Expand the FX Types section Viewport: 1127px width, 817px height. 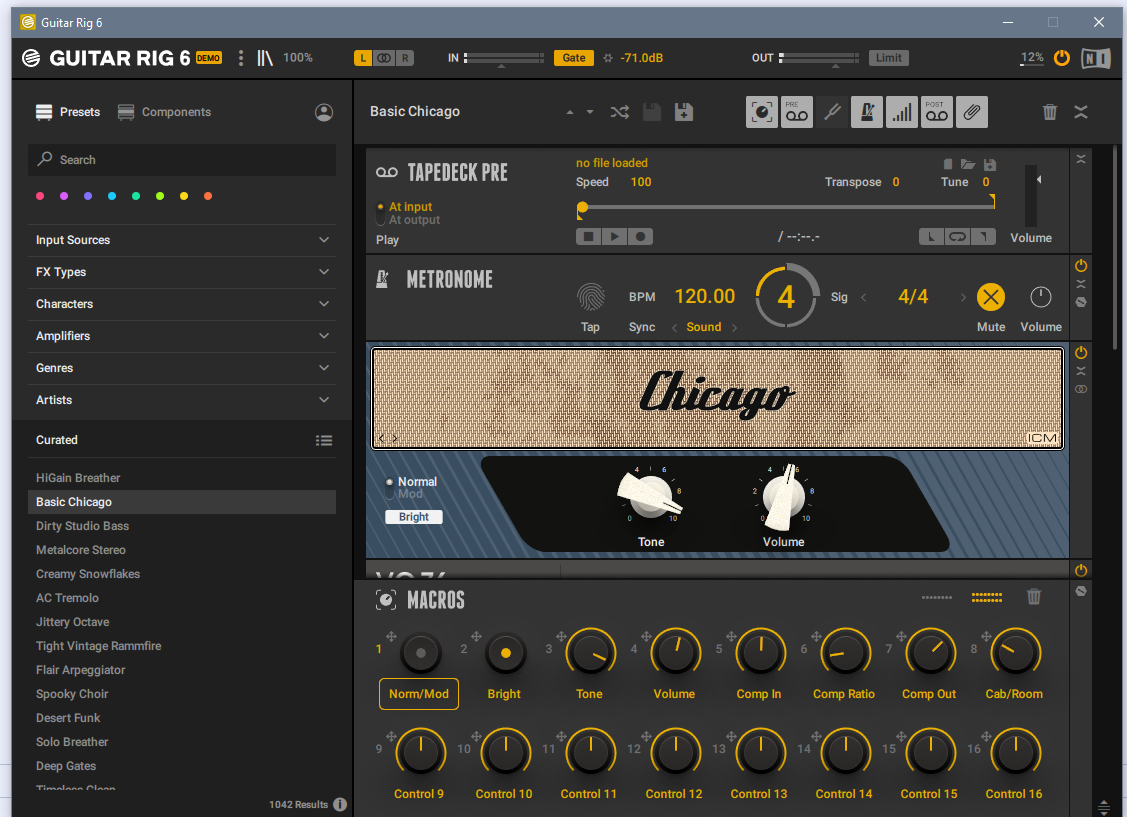(181, 272)
